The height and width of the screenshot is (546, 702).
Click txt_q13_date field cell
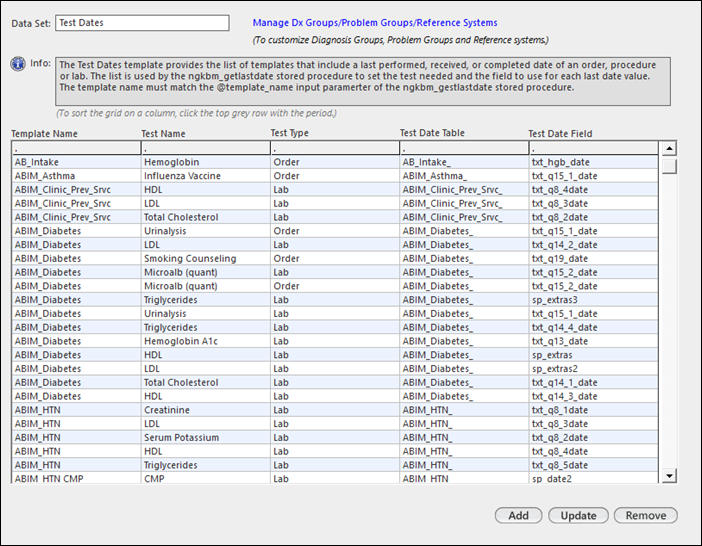coord(594,341)
